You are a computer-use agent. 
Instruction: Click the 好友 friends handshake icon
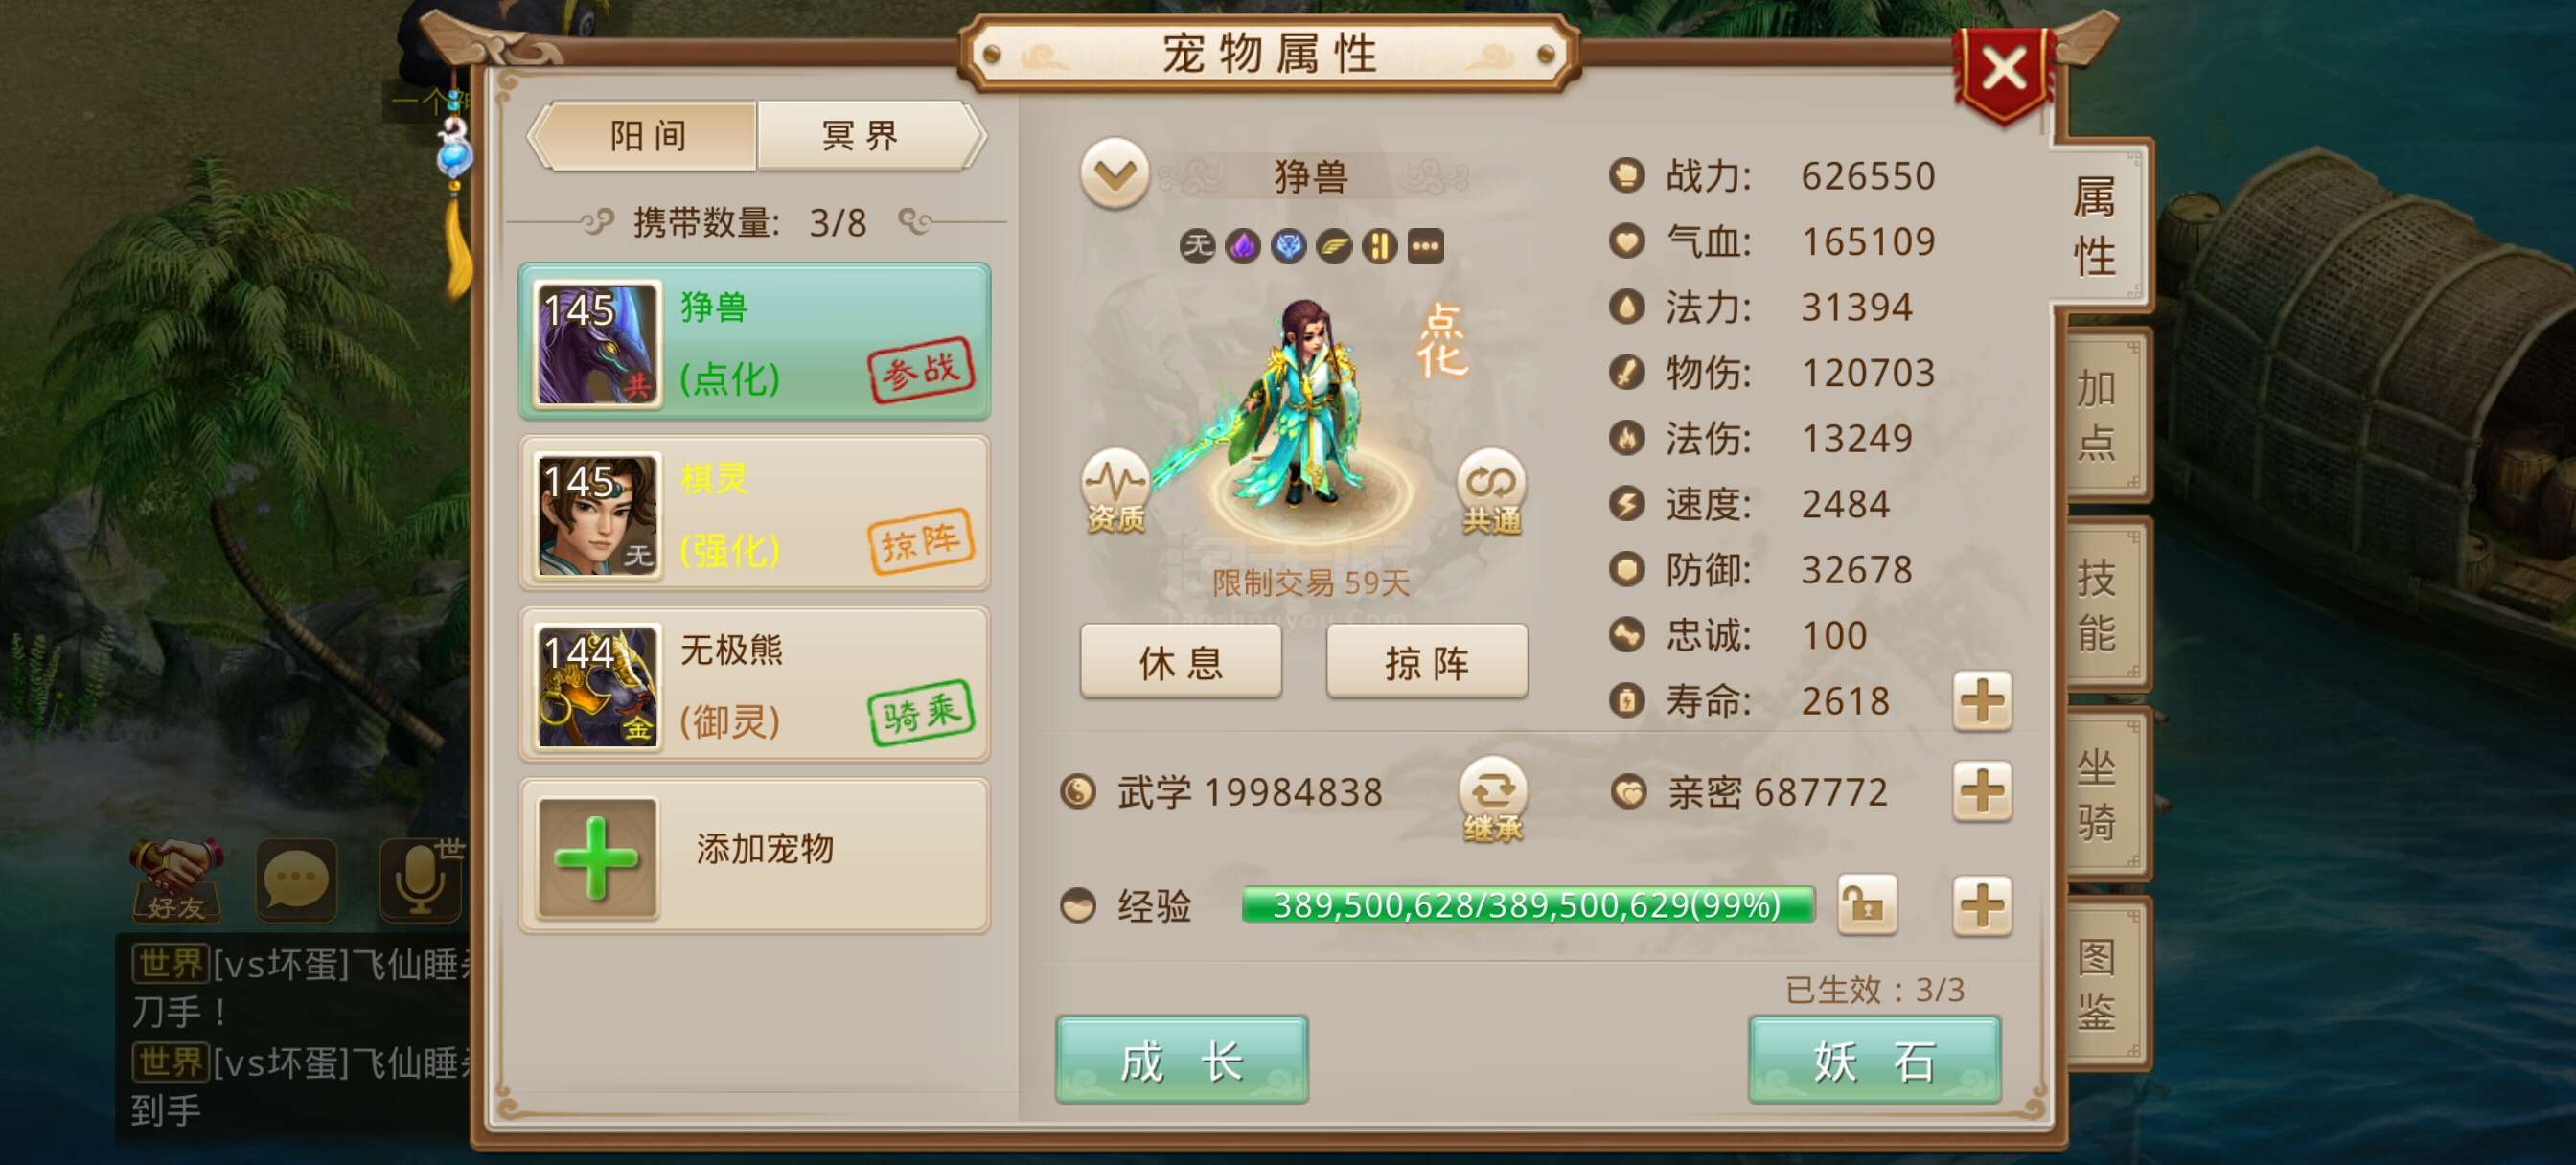176,879
